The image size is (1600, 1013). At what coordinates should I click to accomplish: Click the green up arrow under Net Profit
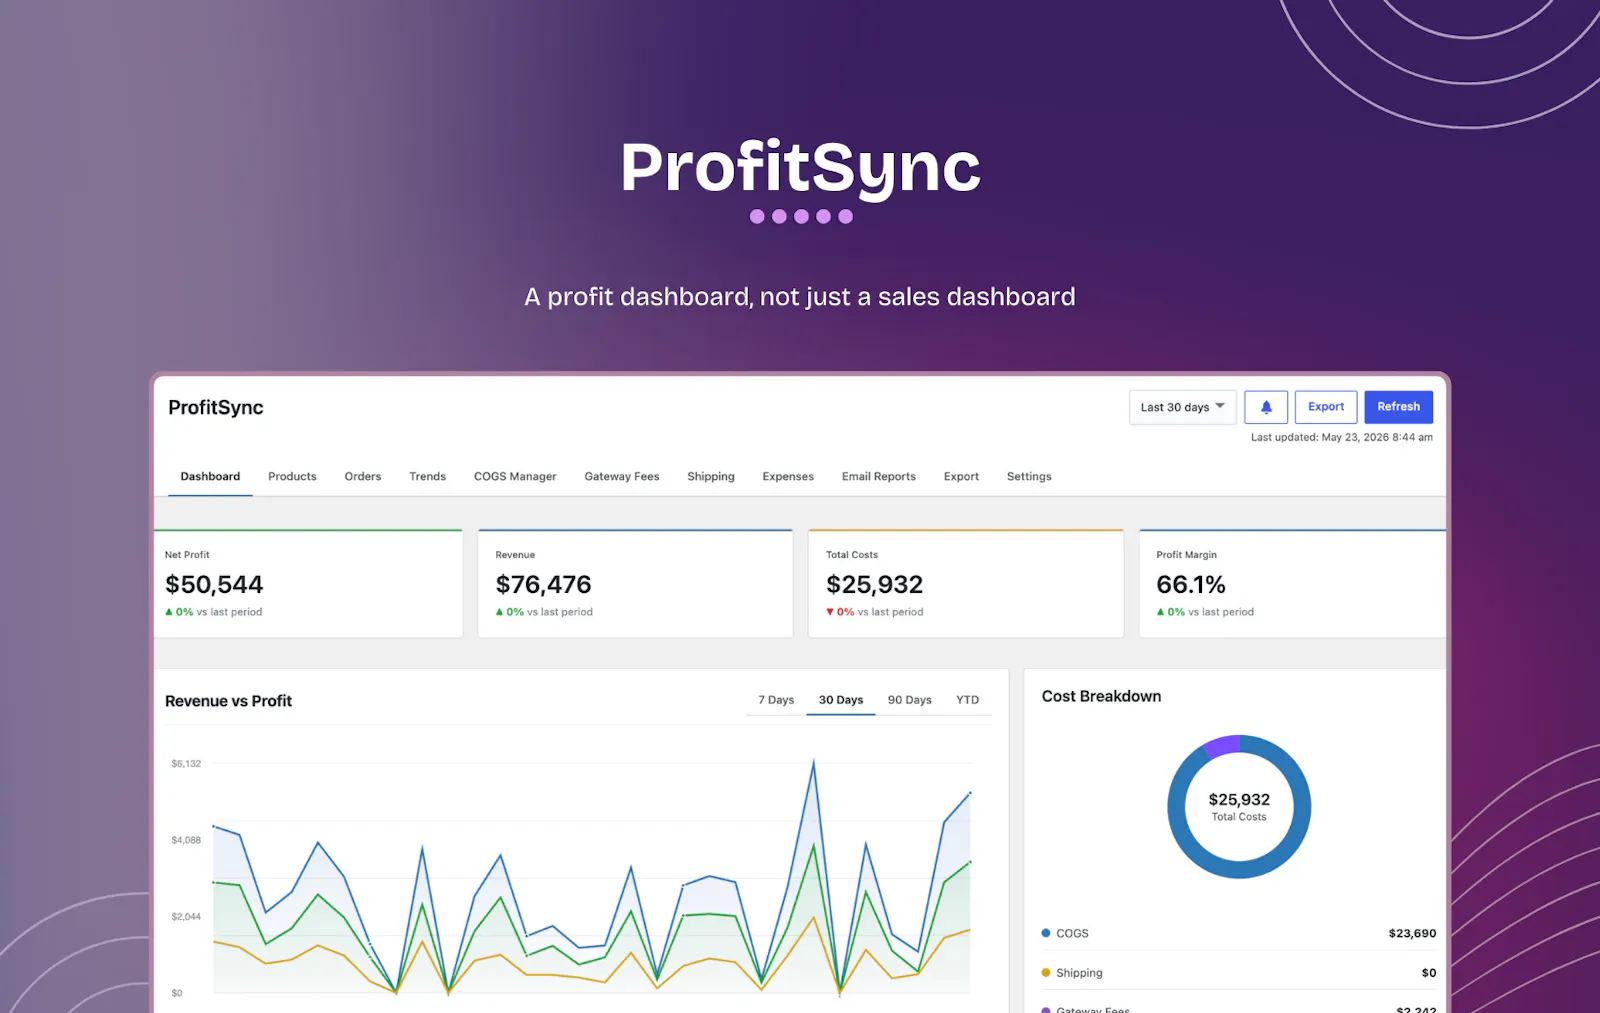pos(169,612)
